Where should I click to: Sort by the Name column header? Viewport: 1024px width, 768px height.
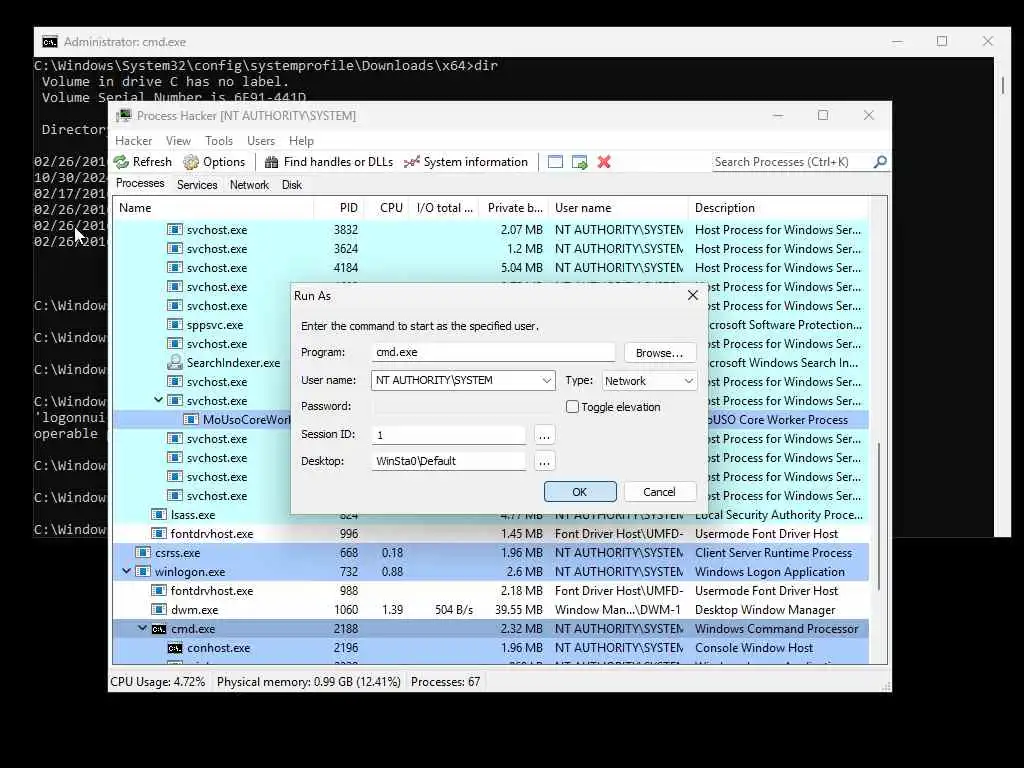[214, 208]
